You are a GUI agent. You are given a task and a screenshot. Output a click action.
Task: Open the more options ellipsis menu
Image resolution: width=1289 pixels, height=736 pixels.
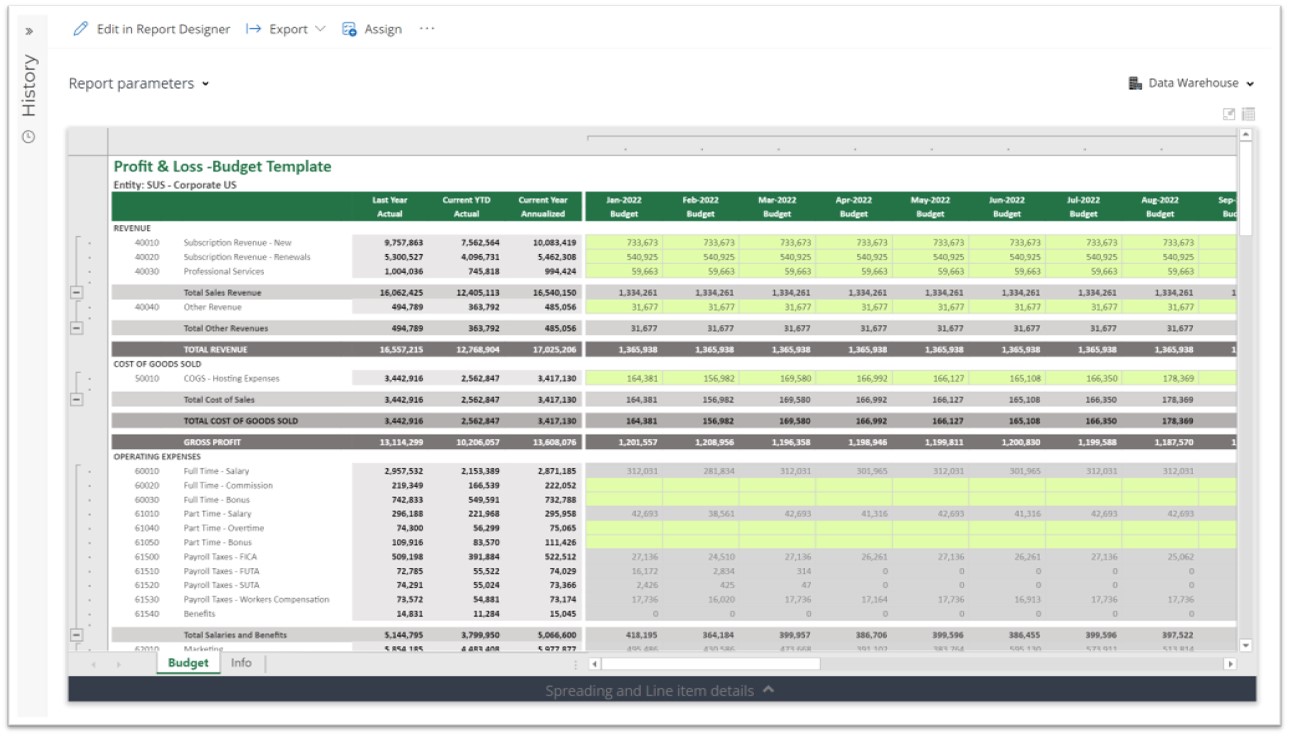tap(427, 29)
